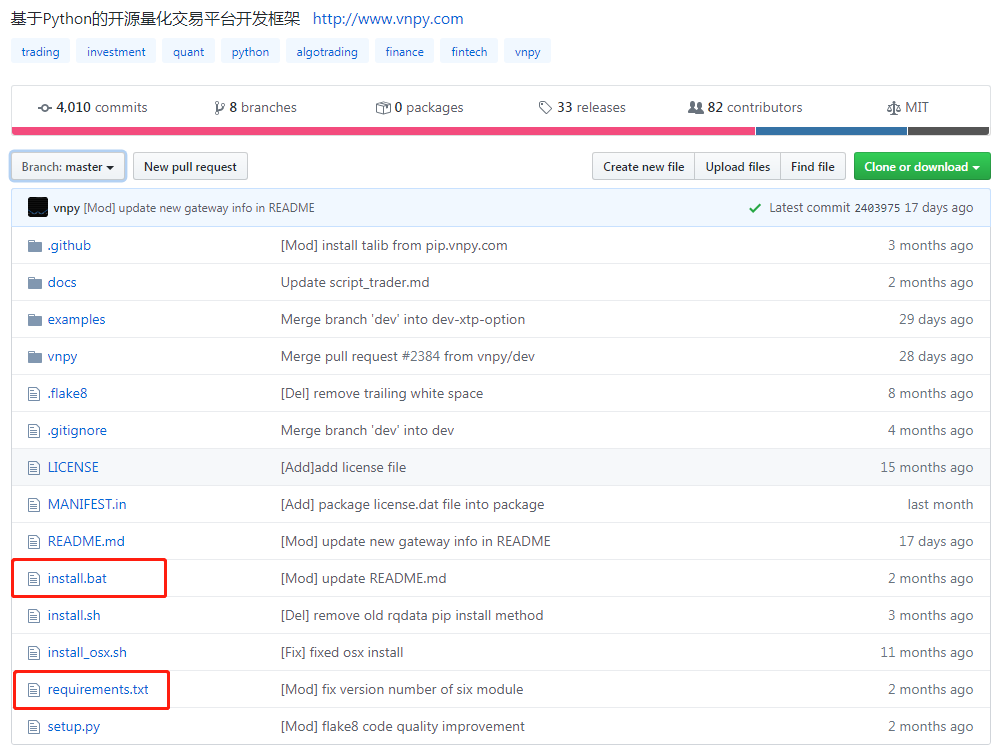Open the README.md file
Image resolution: width=998 pixels, height=751 pixels.
[86, 542]
